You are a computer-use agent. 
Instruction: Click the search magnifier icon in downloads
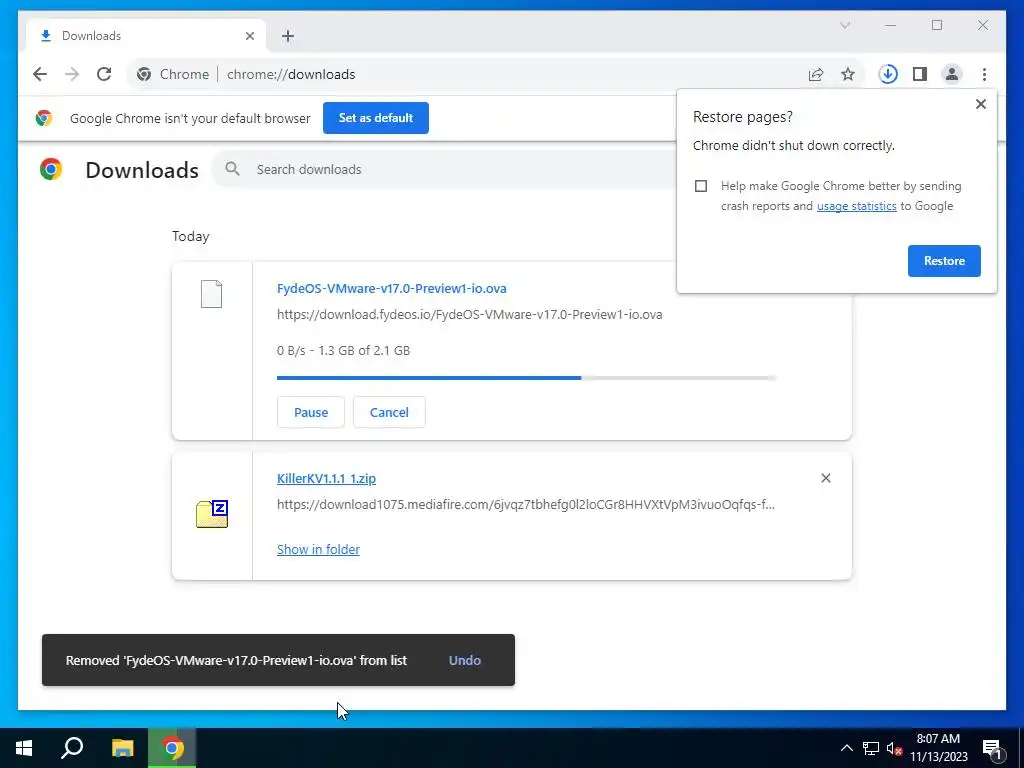click(x=232, y=169)
